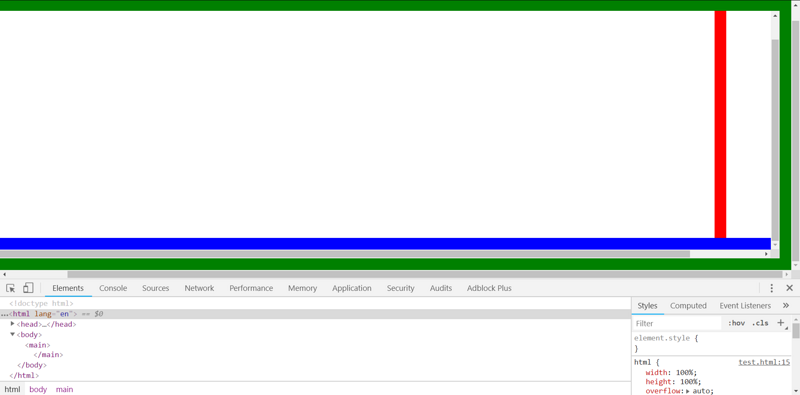Toggle the .cls element classes panel
Viewport: 800px width, 395px height.
coord(760,323)
